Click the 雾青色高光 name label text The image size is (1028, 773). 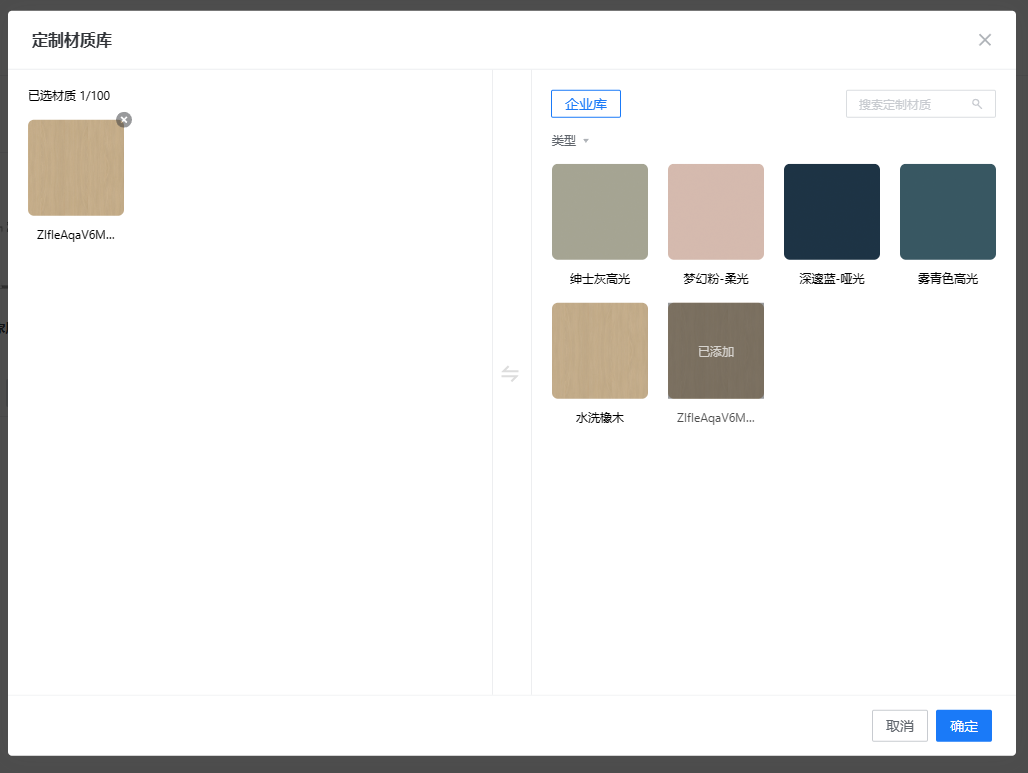click(948, 279)
